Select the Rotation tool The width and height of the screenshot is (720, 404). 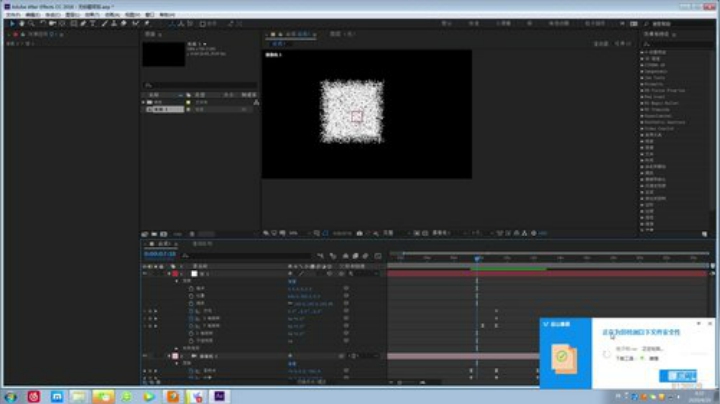[42, 23]
